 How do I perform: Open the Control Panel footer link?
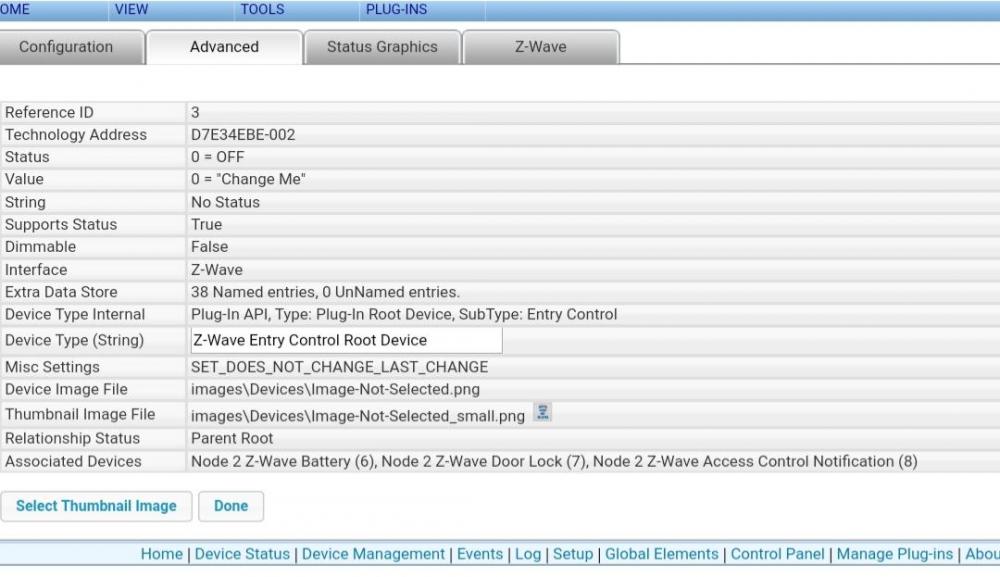(x=778, y=554)
